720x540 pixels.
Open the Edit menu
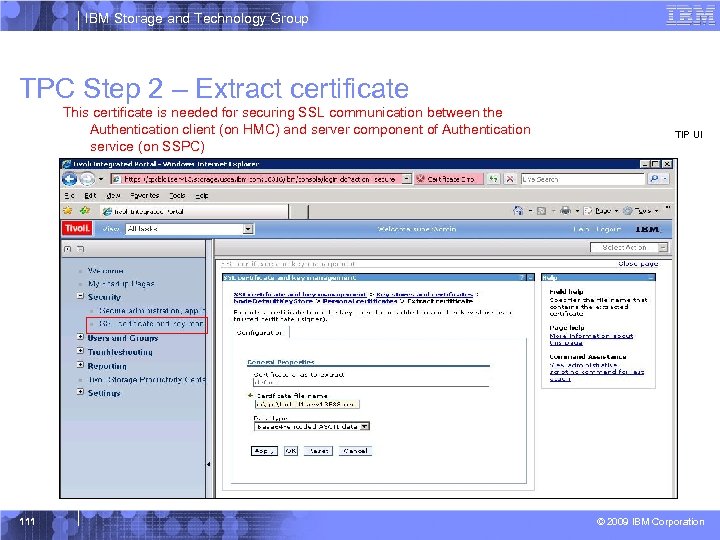pyautogui.click(x=90, y=196)
